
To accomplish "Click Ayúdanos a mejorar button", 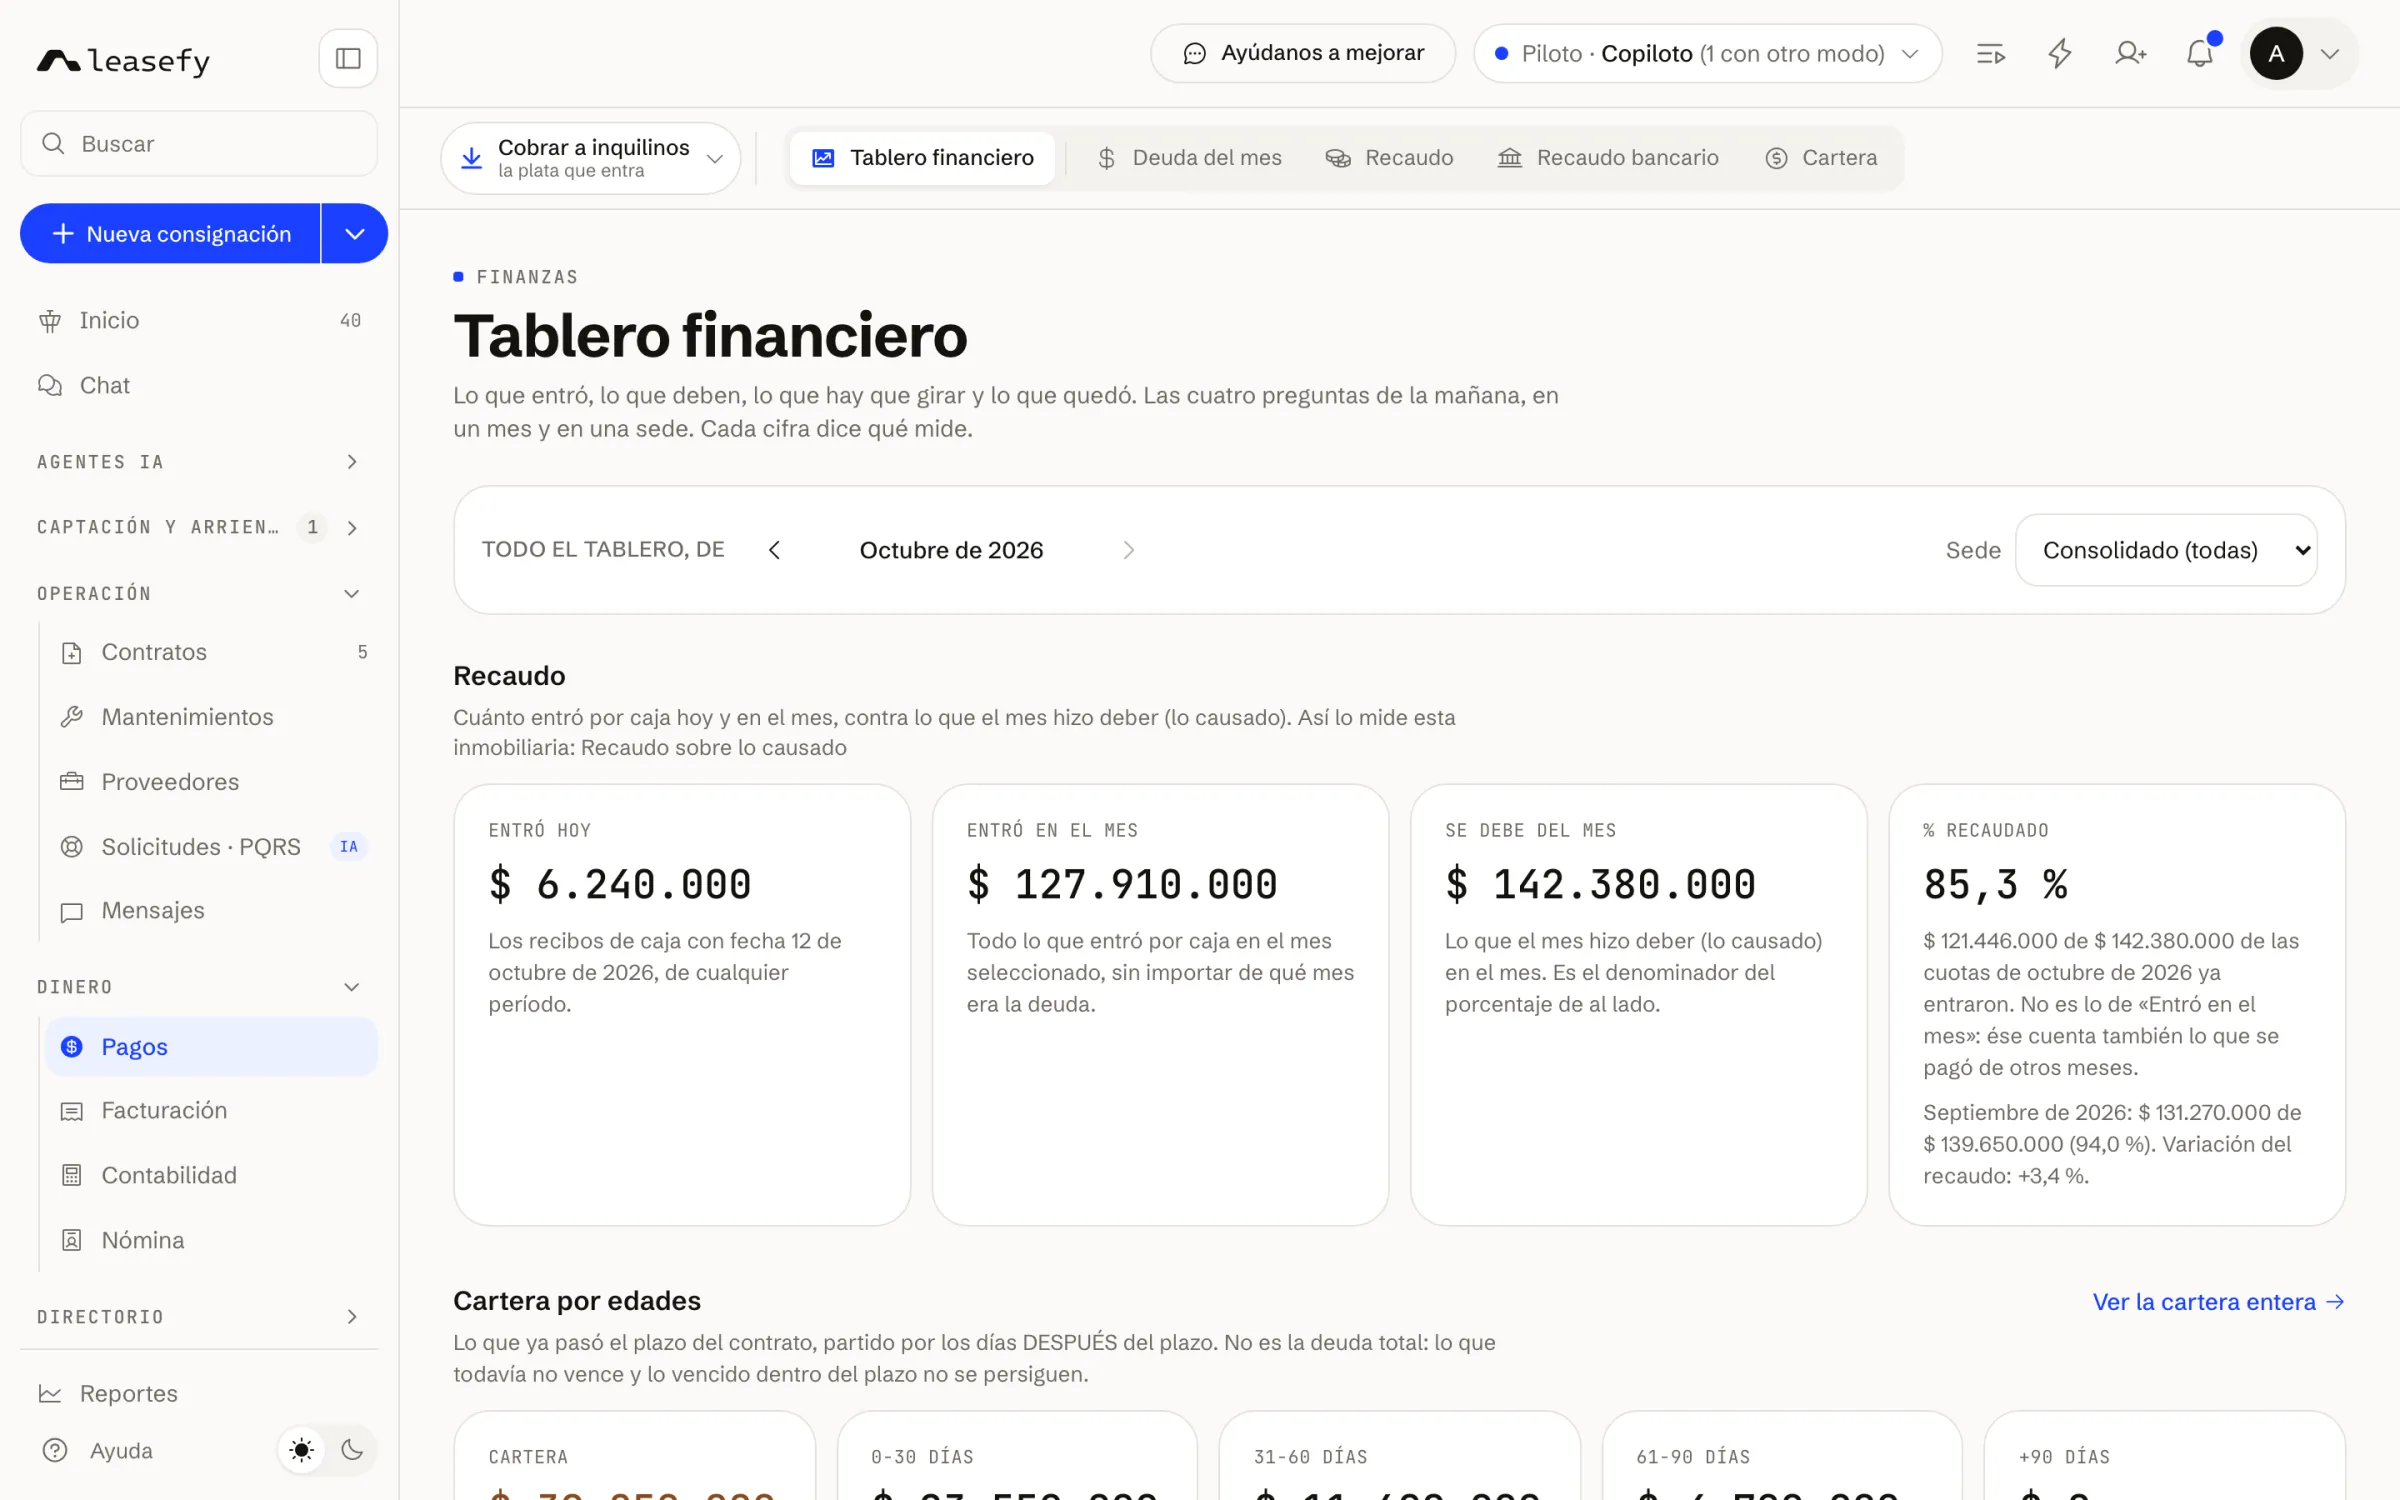I will click(x=1303, y=54).
